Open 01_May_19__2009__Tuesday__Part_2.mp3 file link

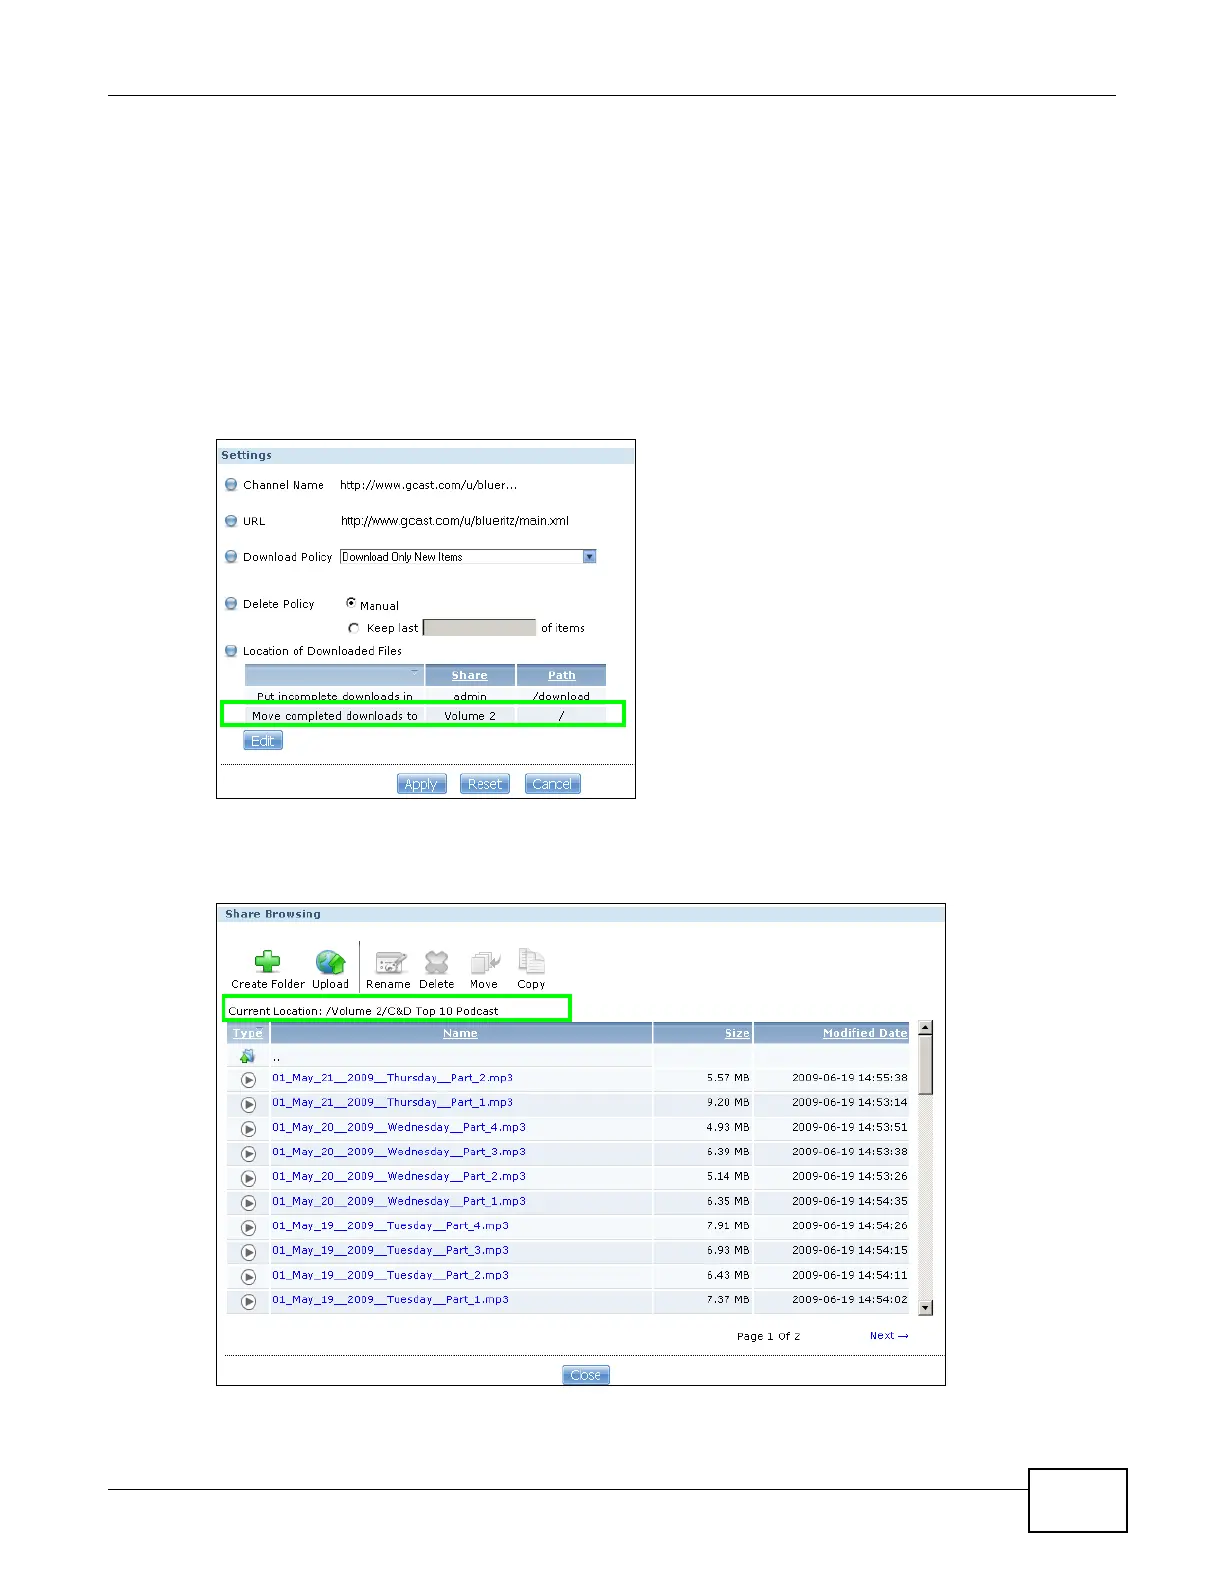pos(390,1275)
